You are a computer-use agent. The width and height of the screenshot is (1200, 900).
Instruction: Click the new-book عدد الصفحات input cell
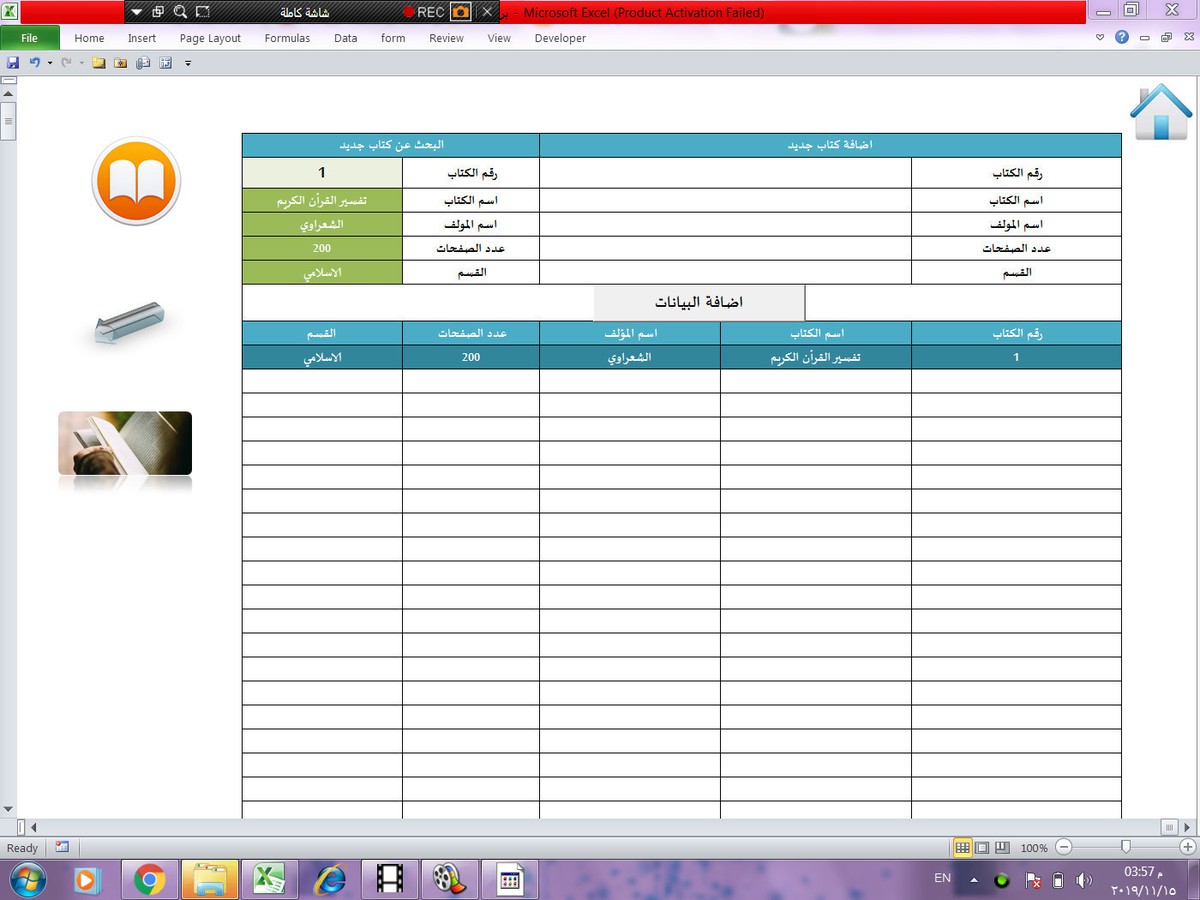(x=725, y=248)
